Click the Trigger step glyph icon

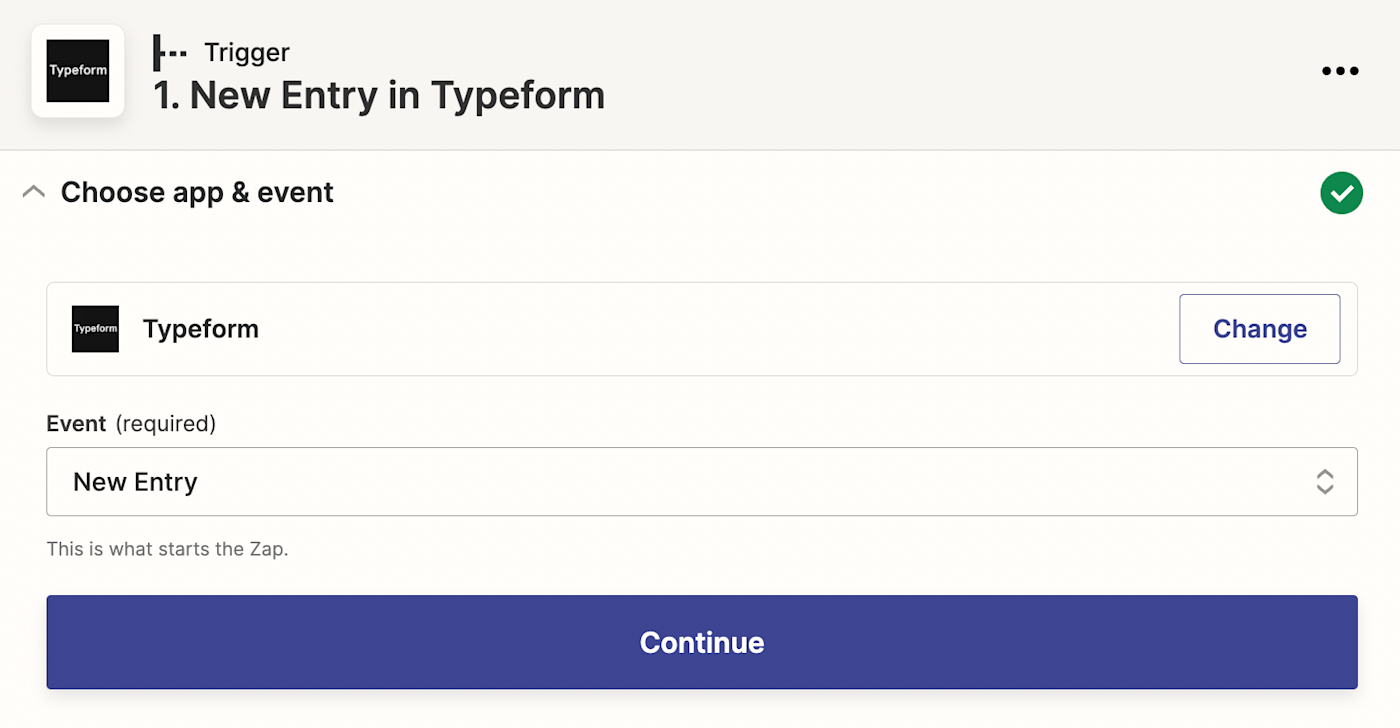[169, 52]
